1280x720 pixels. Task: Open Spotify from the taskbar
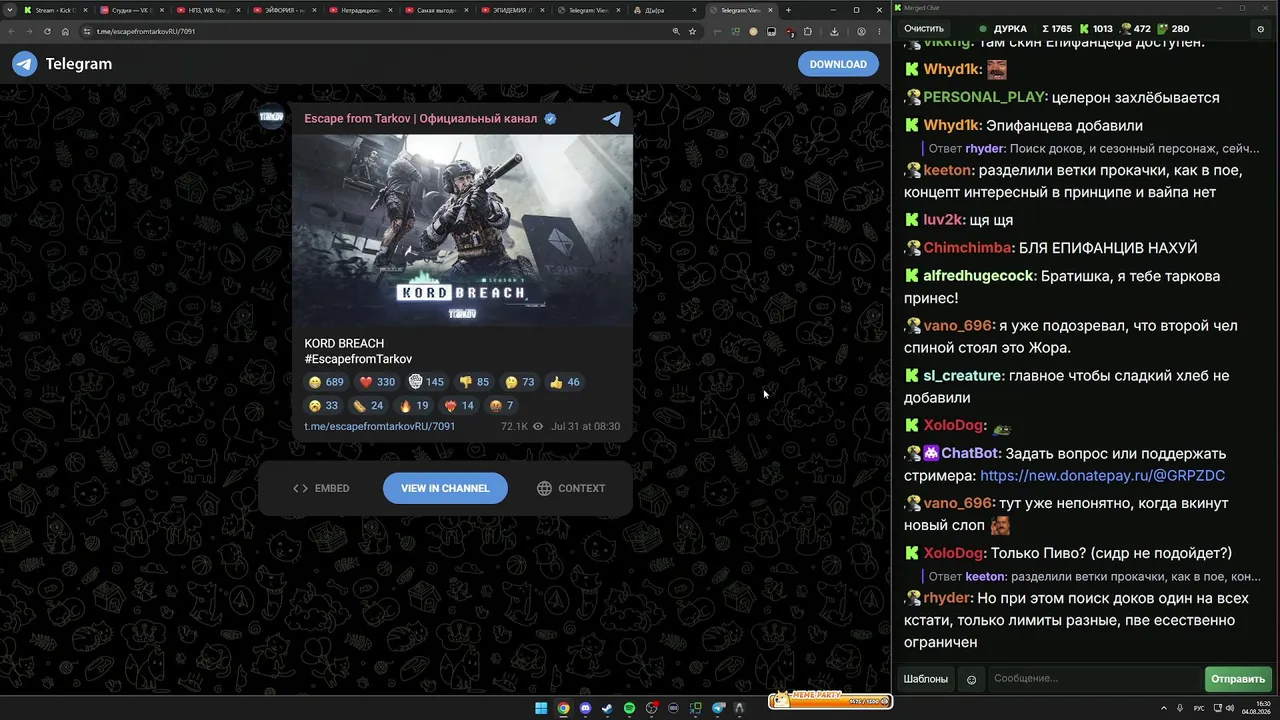(x=629, y=708)
